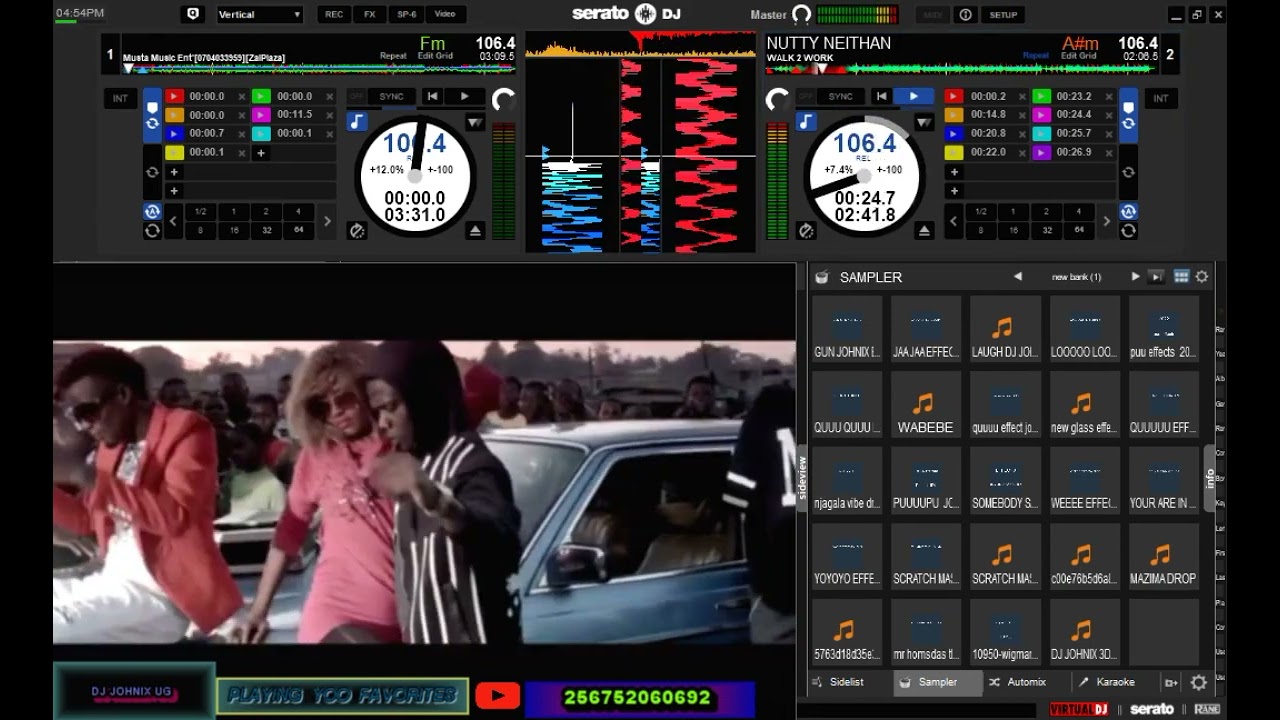Toggle keylock on deck 2
This screenshot has height=720, width=1280.
pyautogui.click(x=806, y=121)
